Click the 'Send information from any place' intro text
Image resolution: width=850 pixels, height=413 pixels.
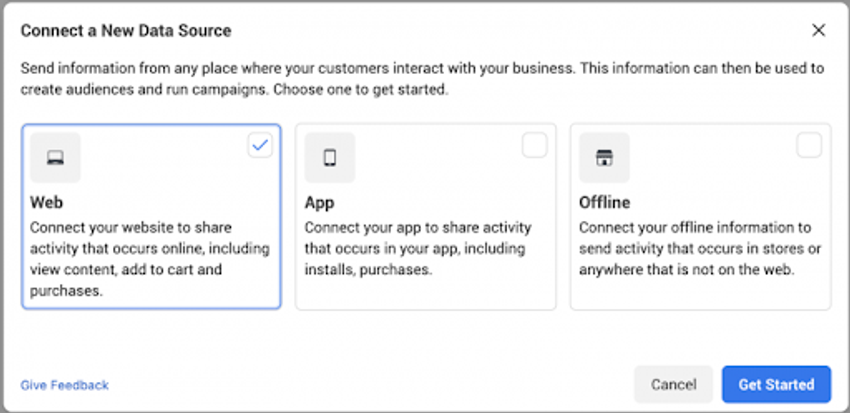(x=422, y=79)
